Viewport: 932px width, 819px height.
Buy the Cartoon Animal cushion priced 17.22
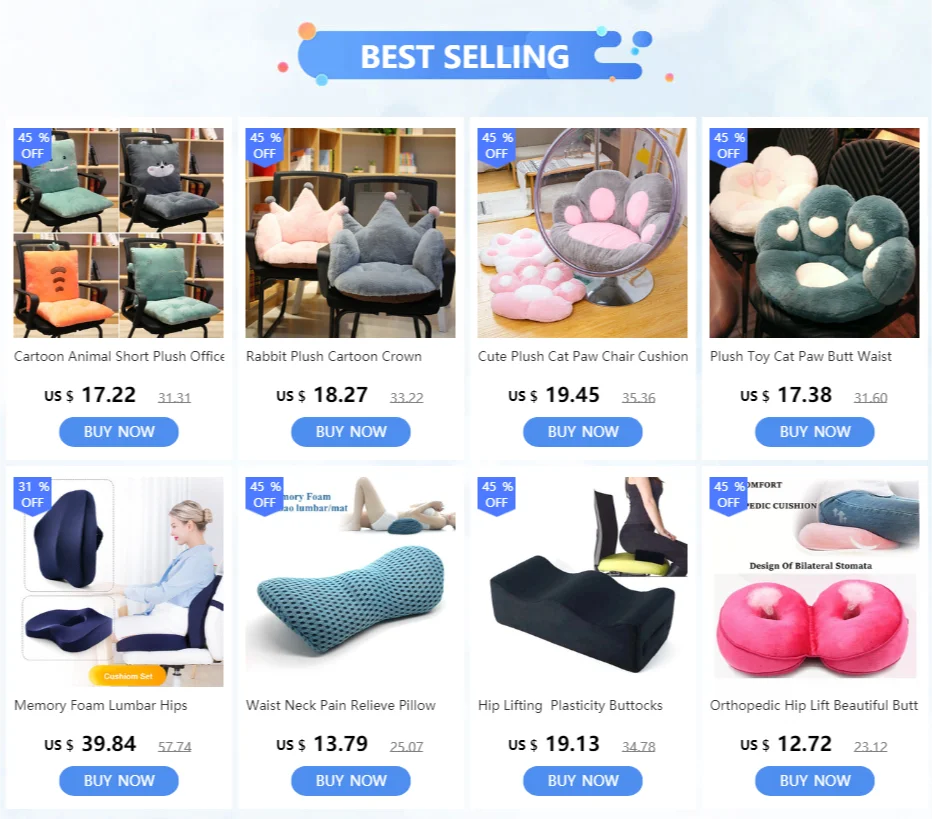tap(119, 431)
